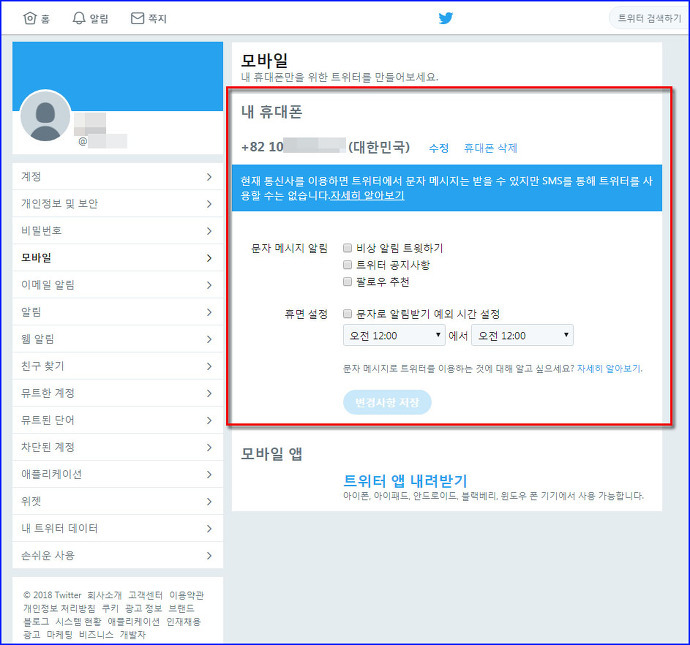Click the Twitter bird logo
Screen dimensions: 690x645
click(x=446, y=18)
